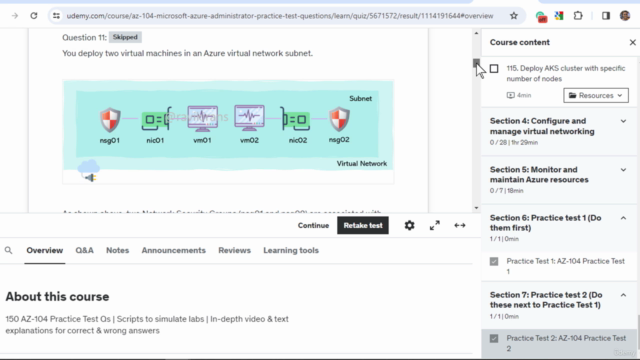
Task: Toggle Practice Test 2 completion checkbox
Action: (494, 338)
